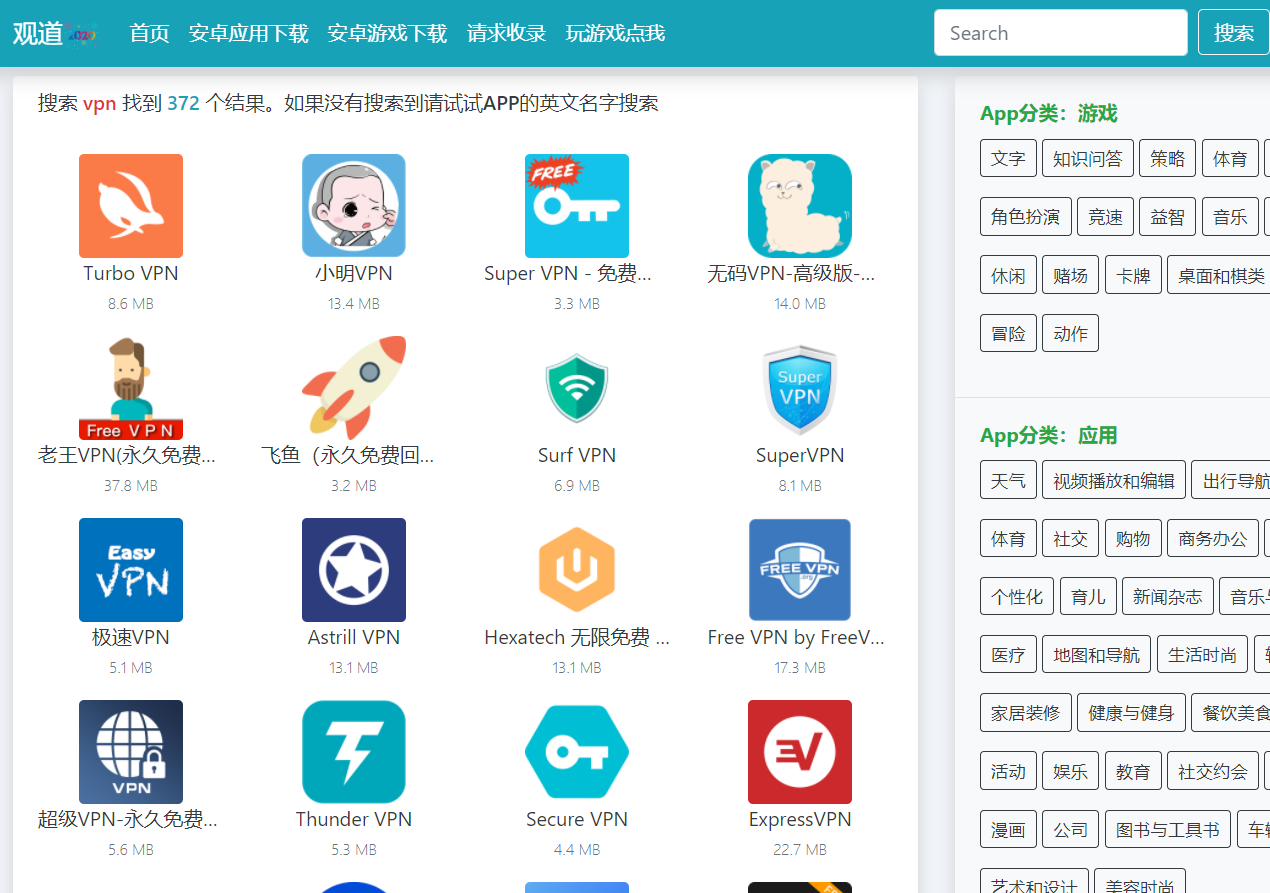The width and height of the screenshot is (1270, 893).
Task: Focus the Search input field
Action: click(x=1061, y=33)
